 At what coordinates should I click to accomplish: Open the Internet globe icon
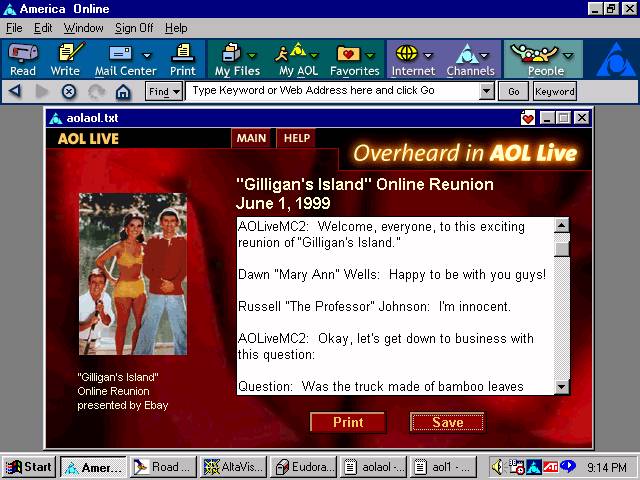coord(407,53)
